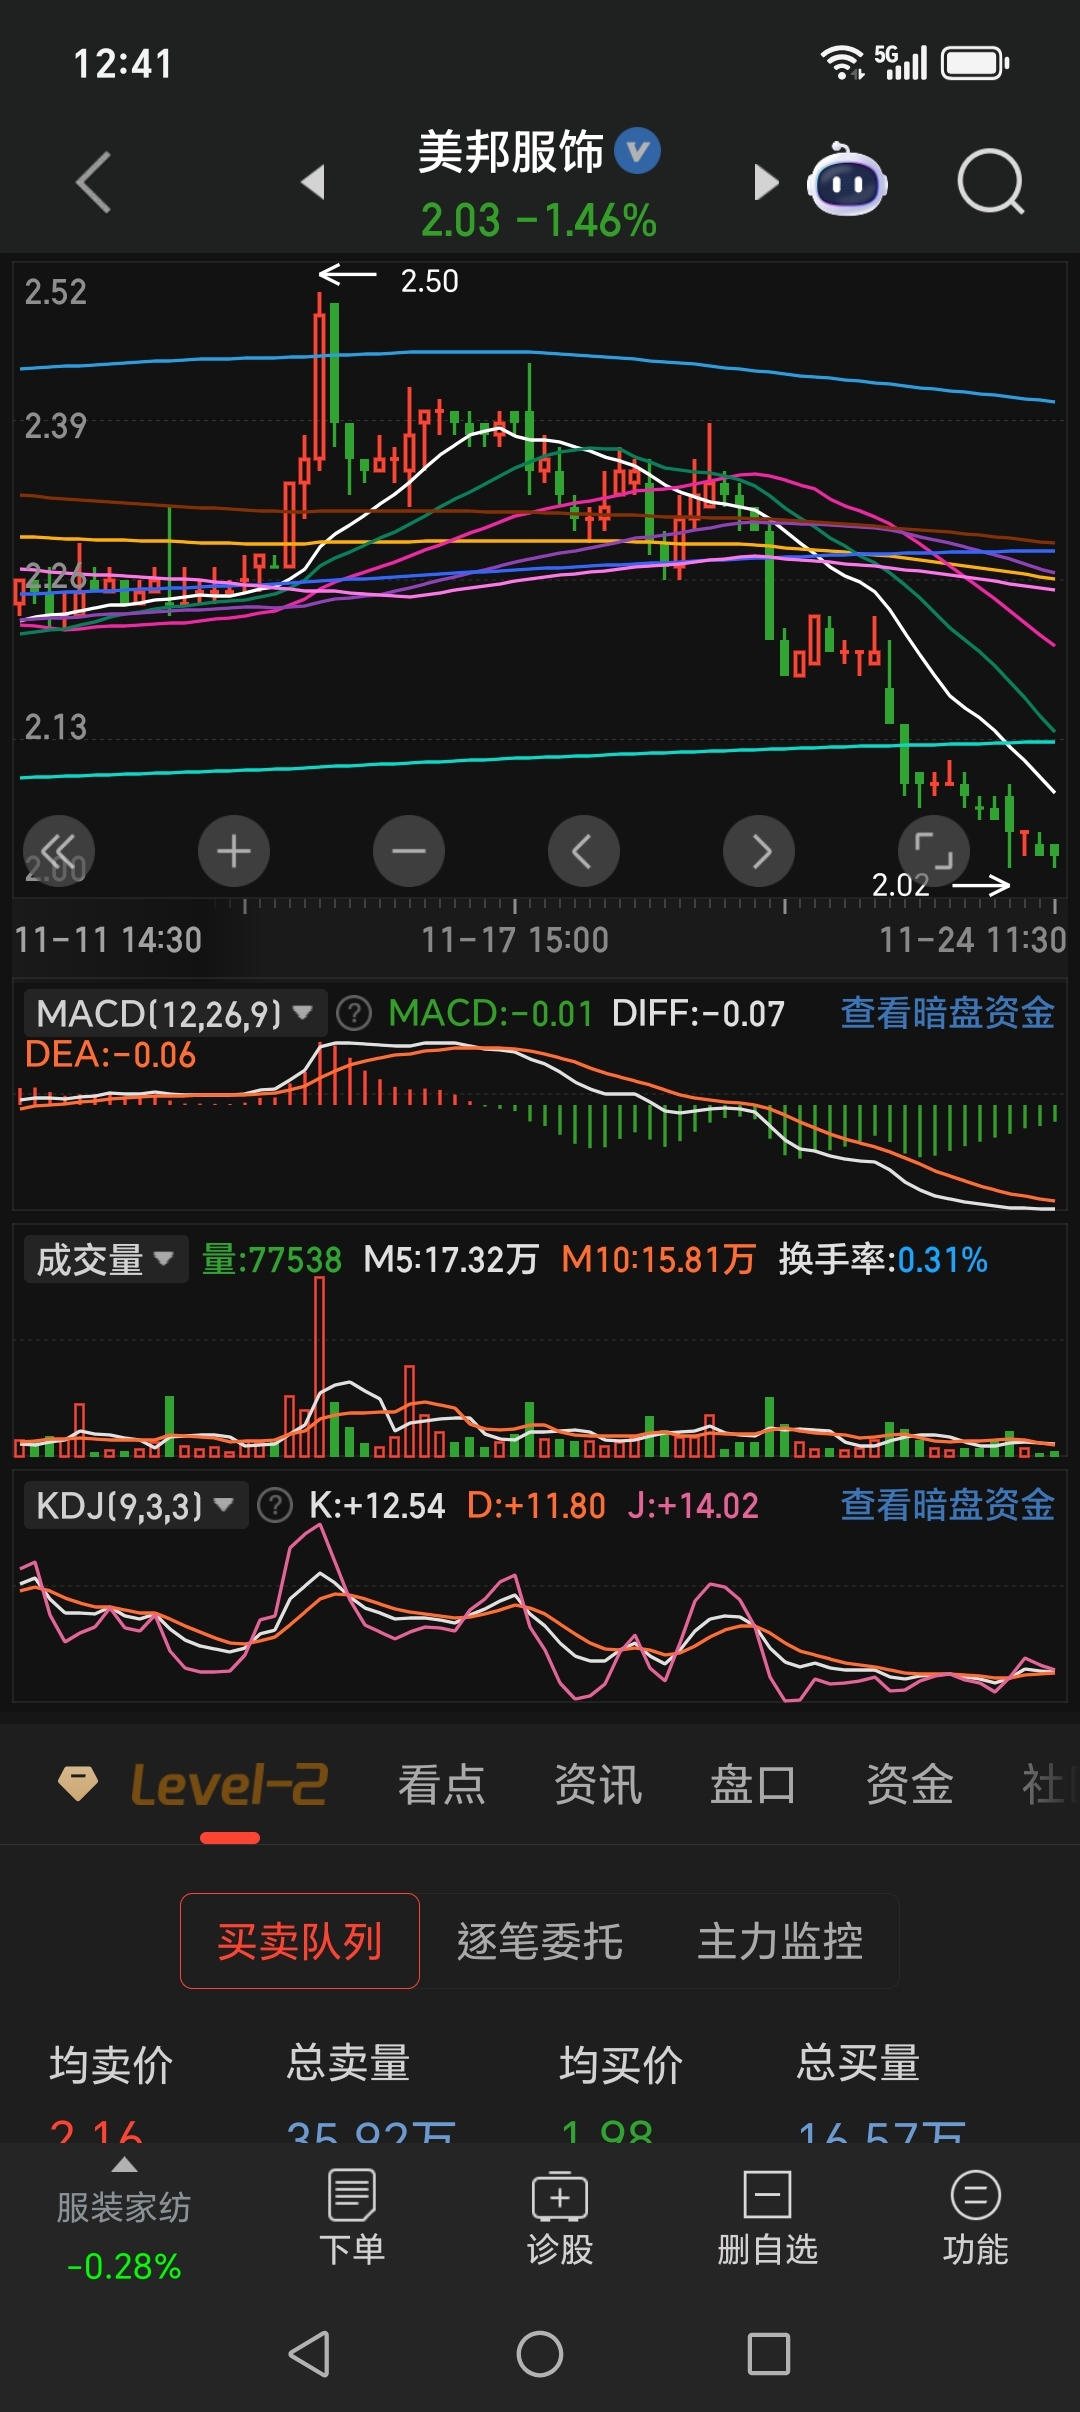
Task: Shift chart right with right chevron button
Action: tap(759, 852)
